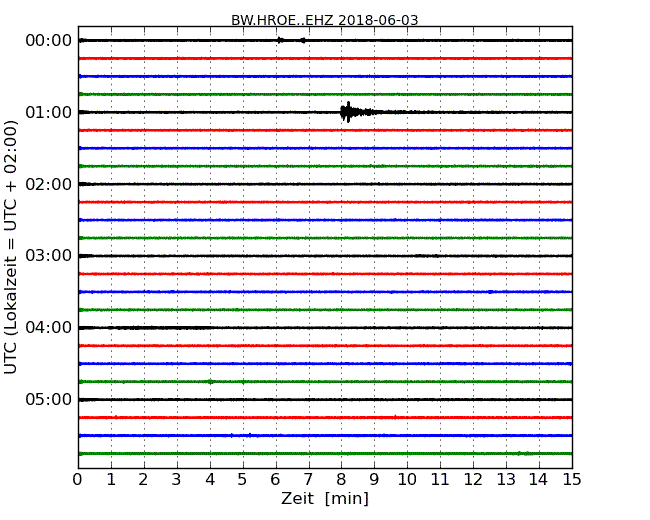The width and height of the screenshot is (650, 520).
Task: Click the 05:00 time label
Action: [x=49, y=399]
